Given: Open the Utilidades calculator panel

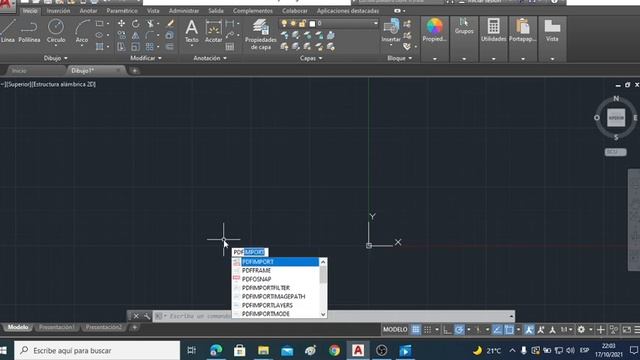Looking at the screenshot, I should click(493, 30).
